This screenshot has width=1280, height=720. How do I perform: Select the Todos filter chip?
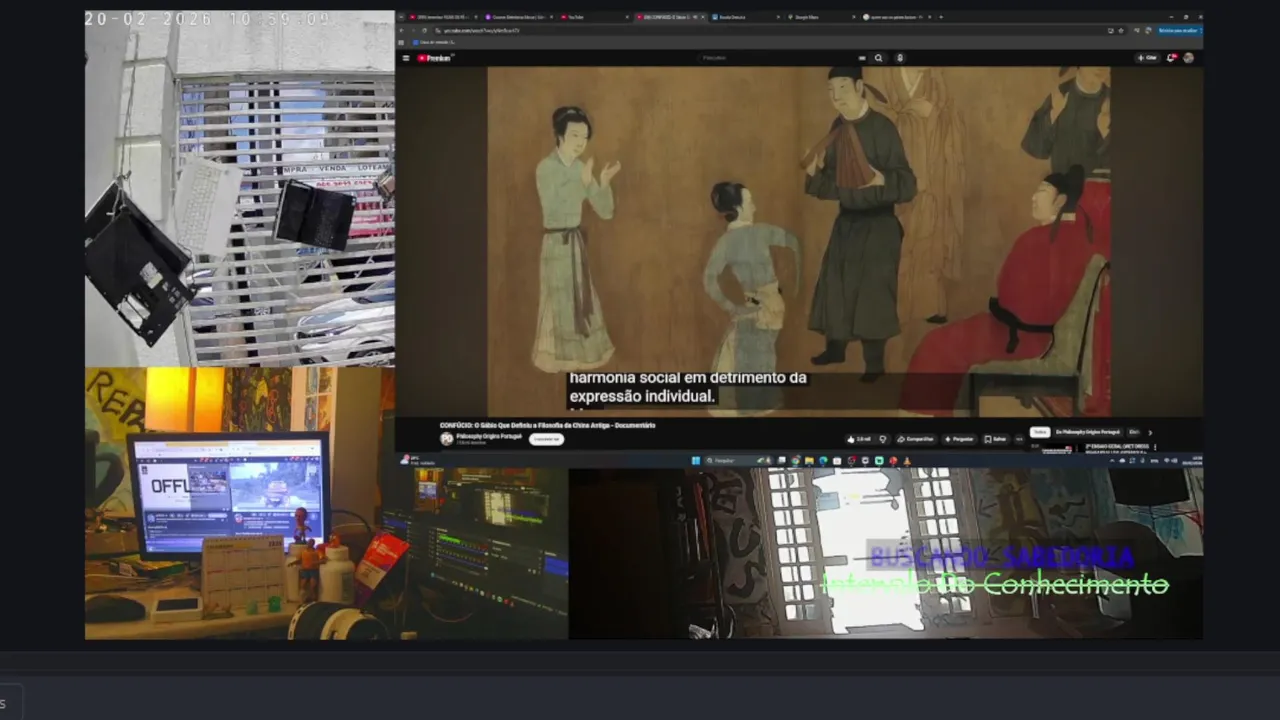click(1040, 432)
